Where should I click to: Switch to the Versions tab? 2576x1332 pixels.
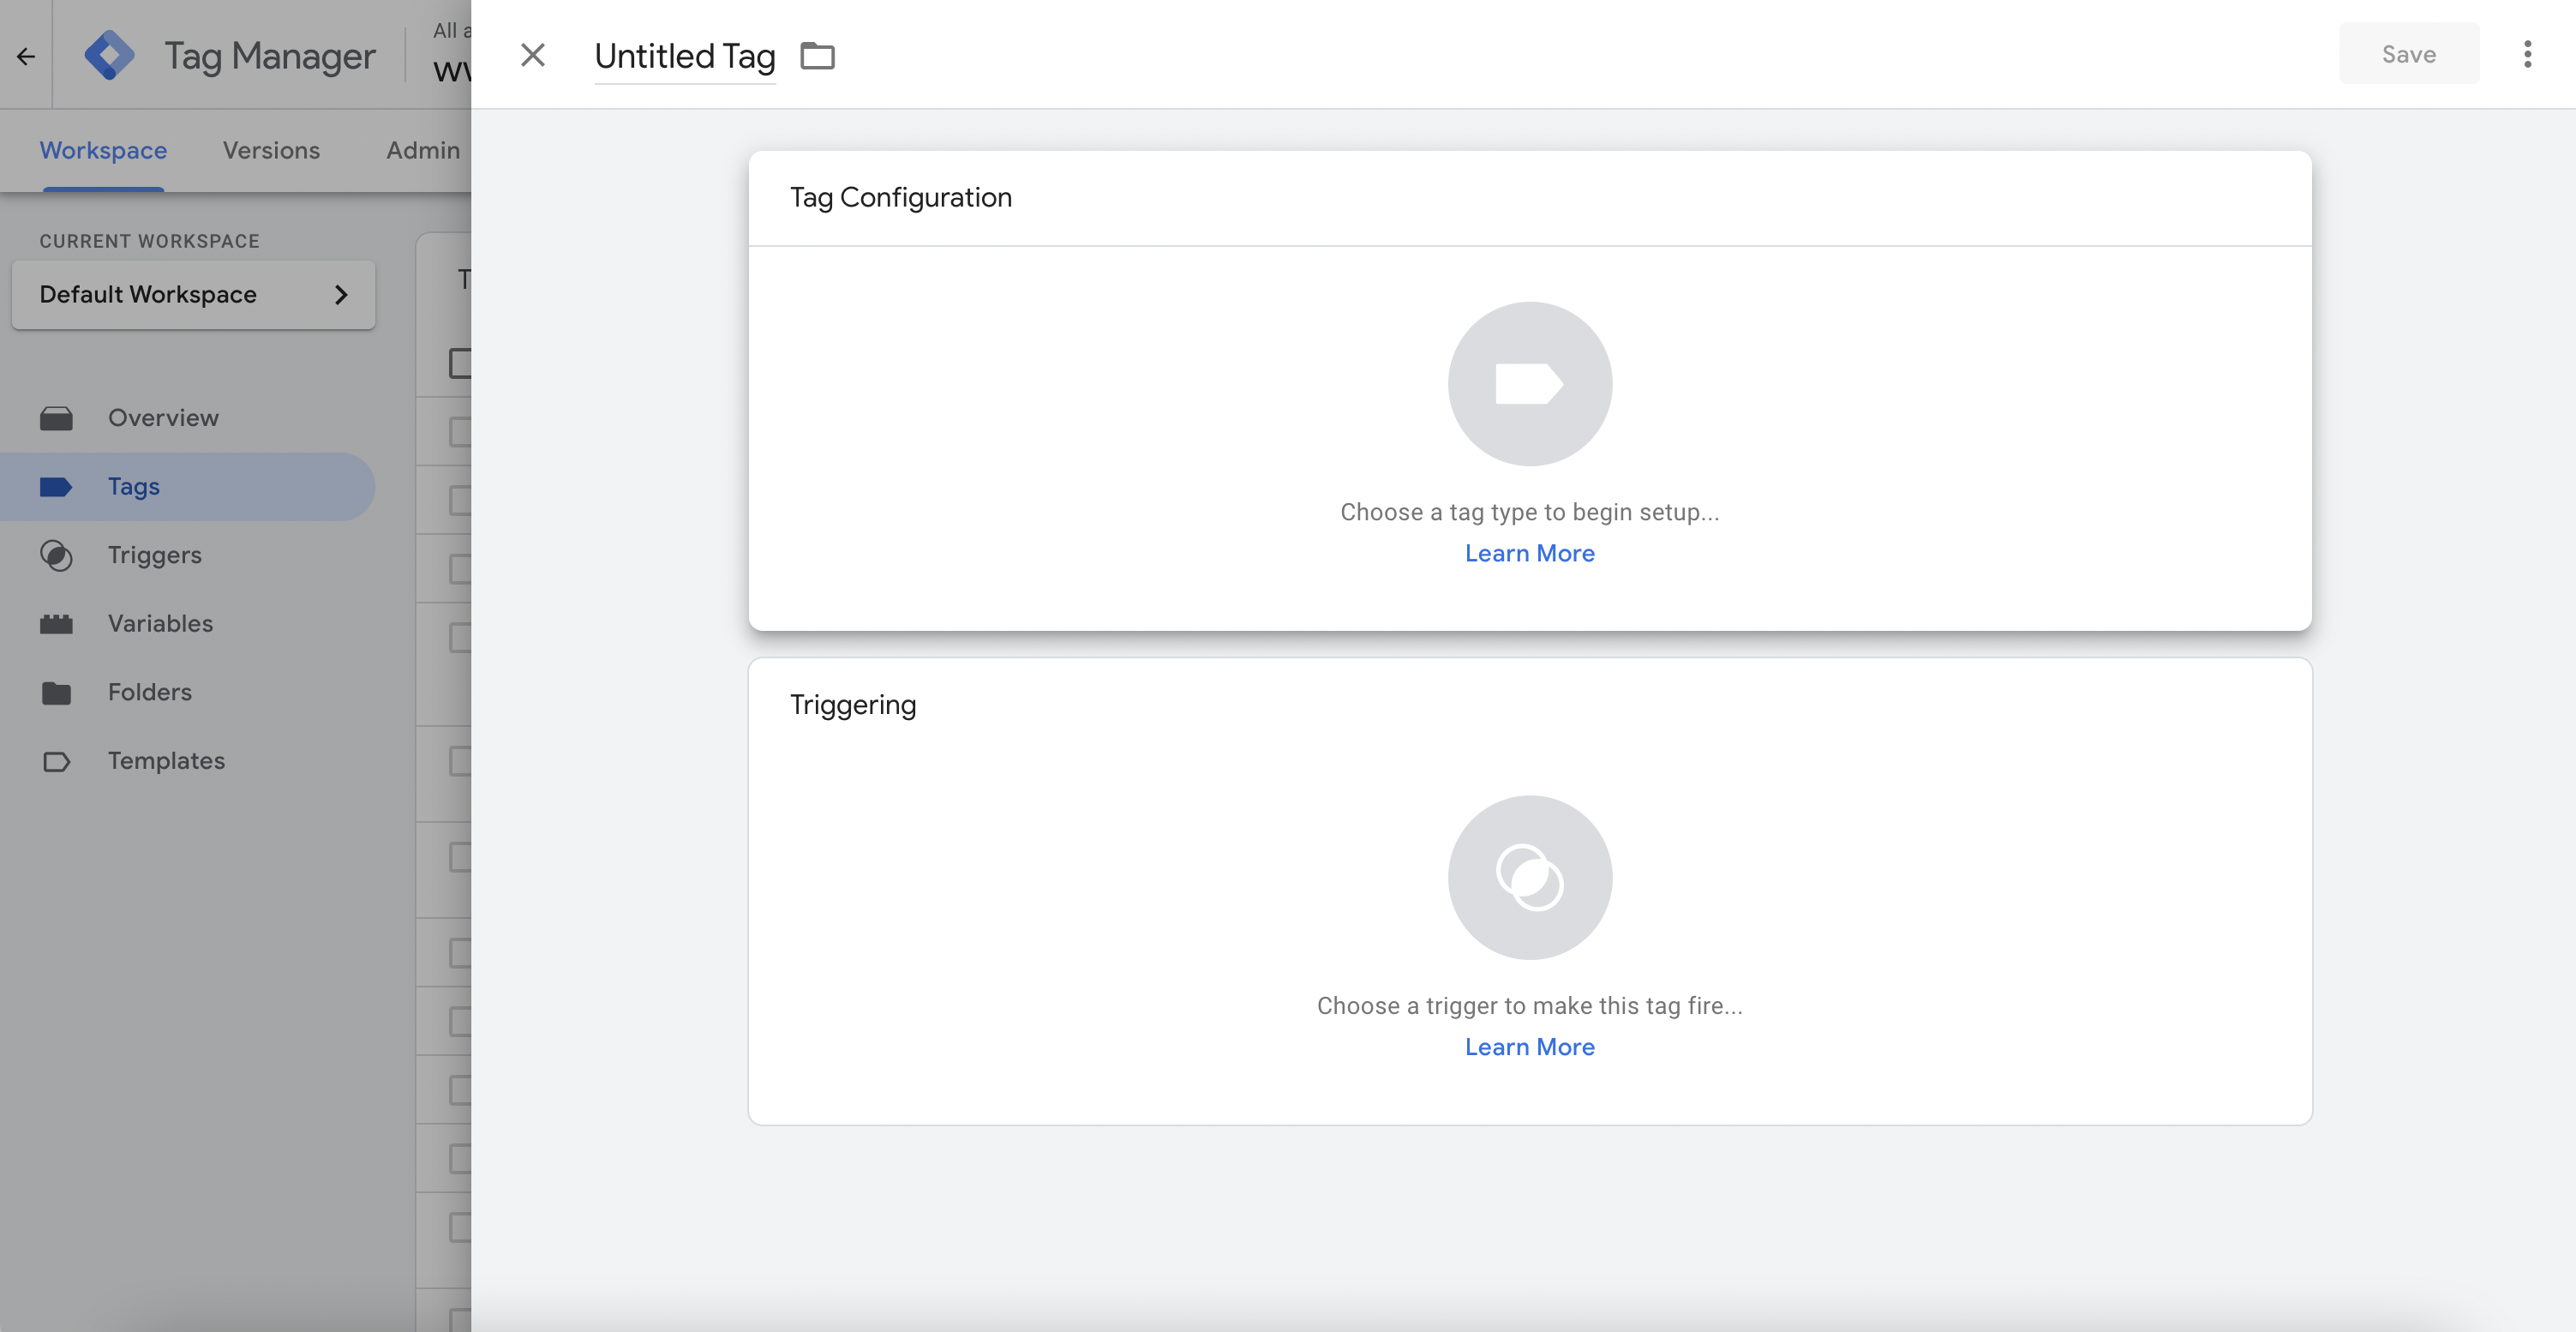tap(271, 150)
